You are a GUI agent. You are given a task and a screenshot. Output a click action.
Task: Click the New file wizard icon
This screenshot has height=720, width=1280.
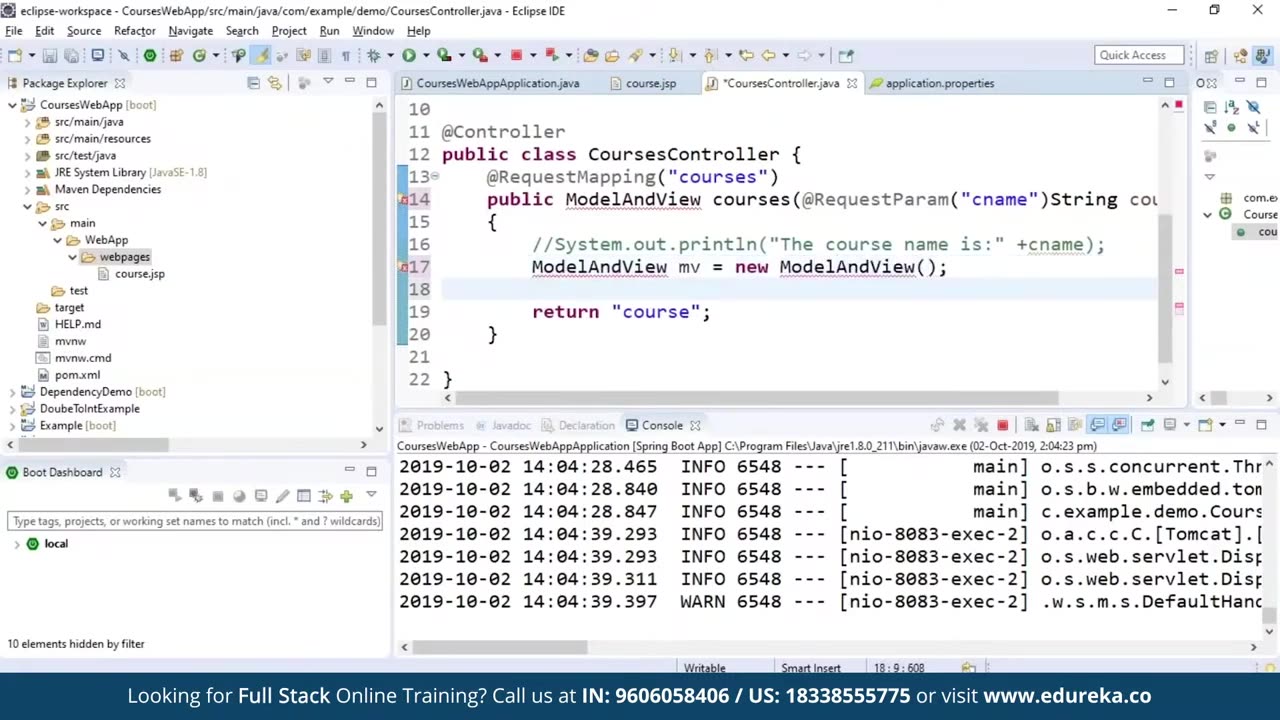click(x=16, y=55)
